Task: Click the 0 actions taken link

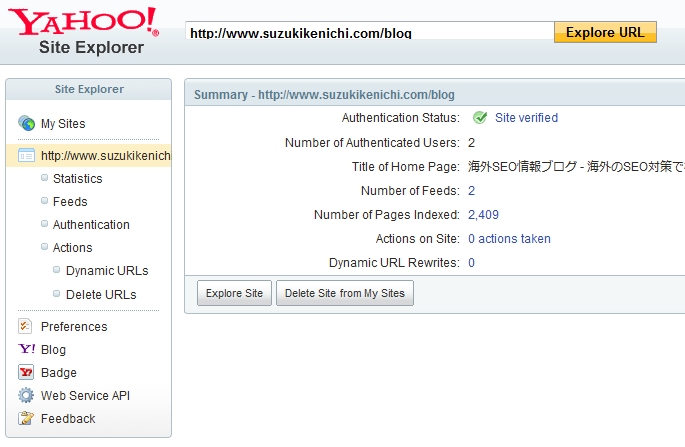Action: tap(509, 239)
